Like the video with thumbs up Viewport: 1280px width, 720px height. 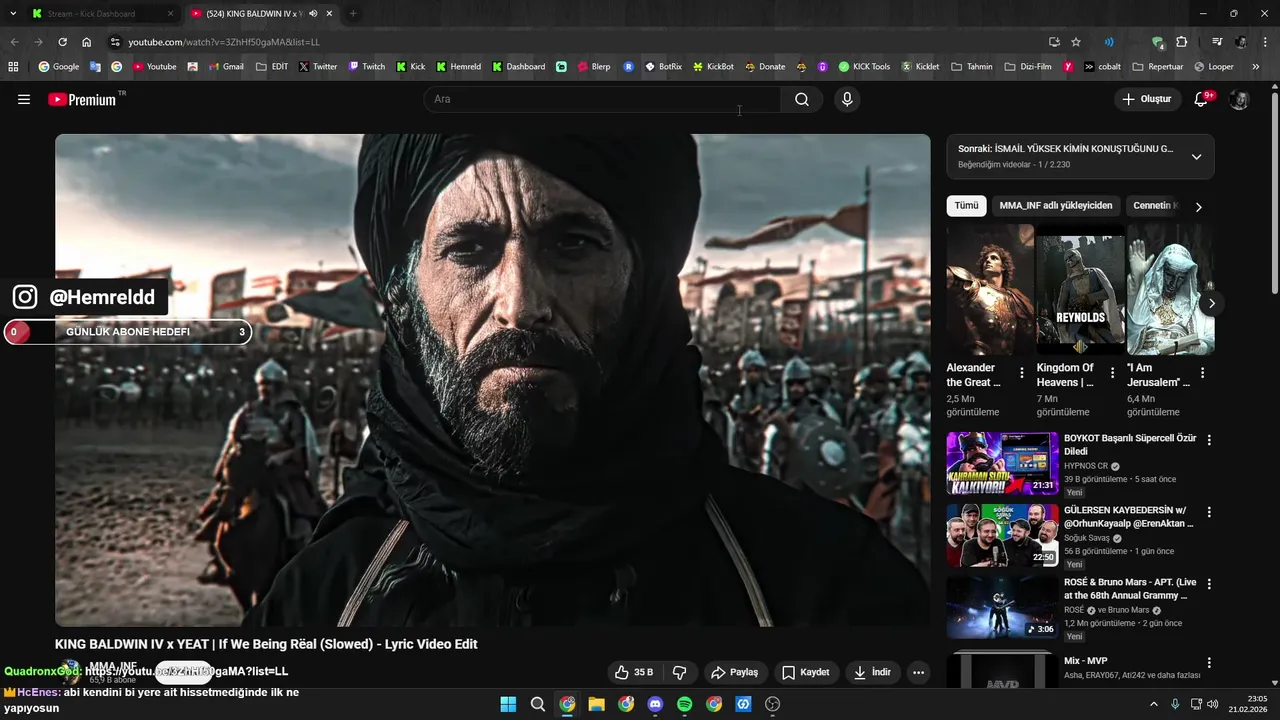(x=634, y=672)
